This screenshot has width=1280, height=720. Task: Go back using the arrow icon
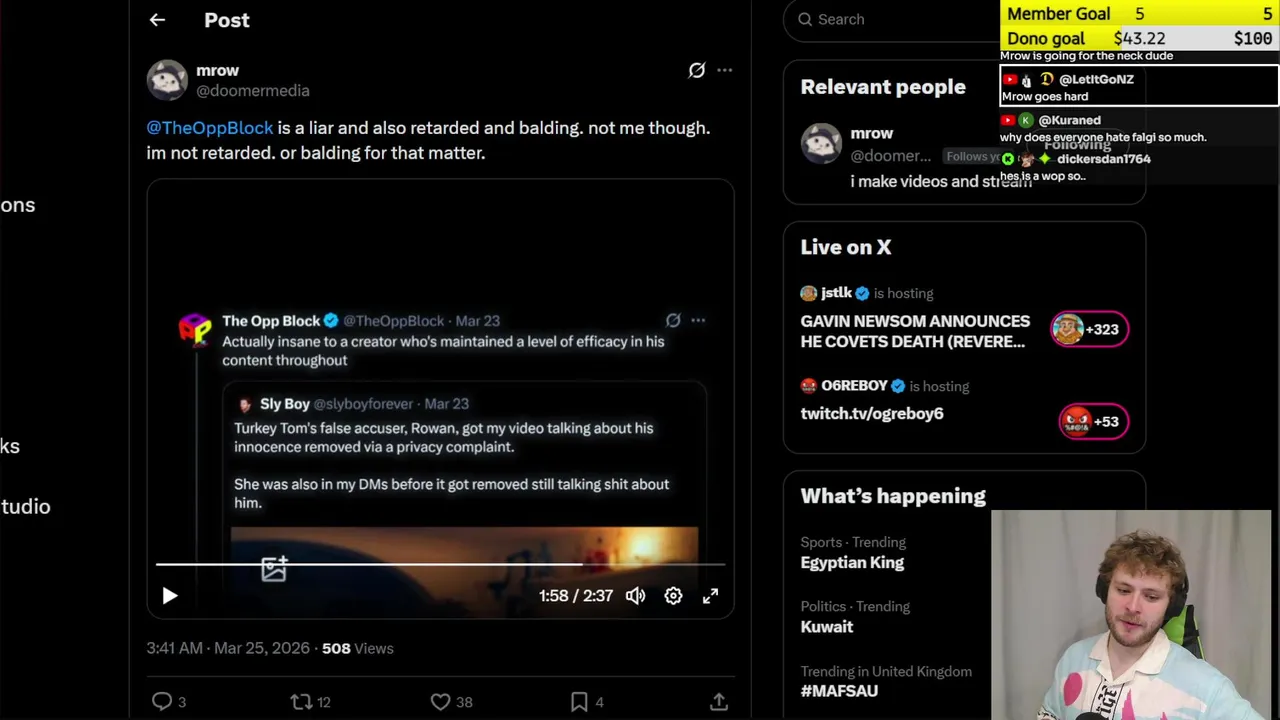point(157,20)
